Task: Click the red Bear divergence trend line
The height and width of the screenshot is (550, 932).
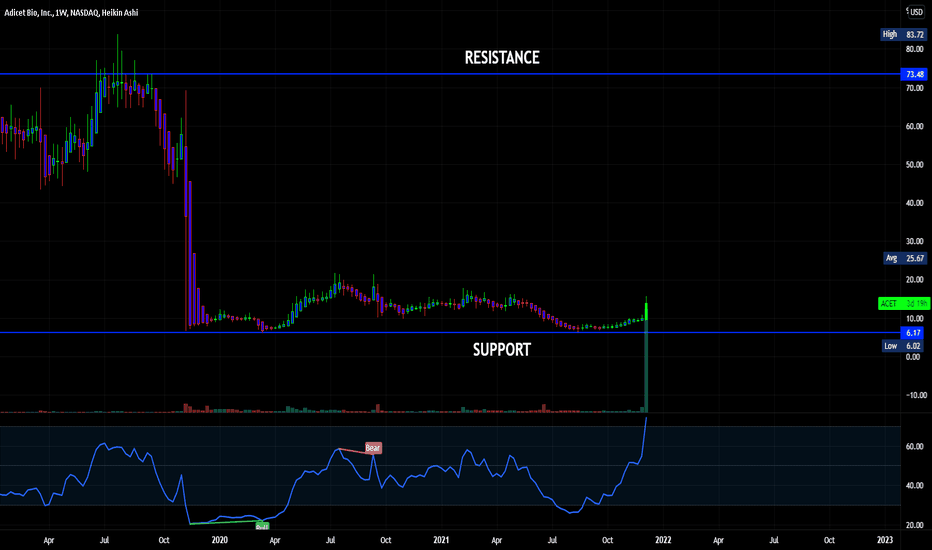Action: pyautogui.click(x=355, y=451)
